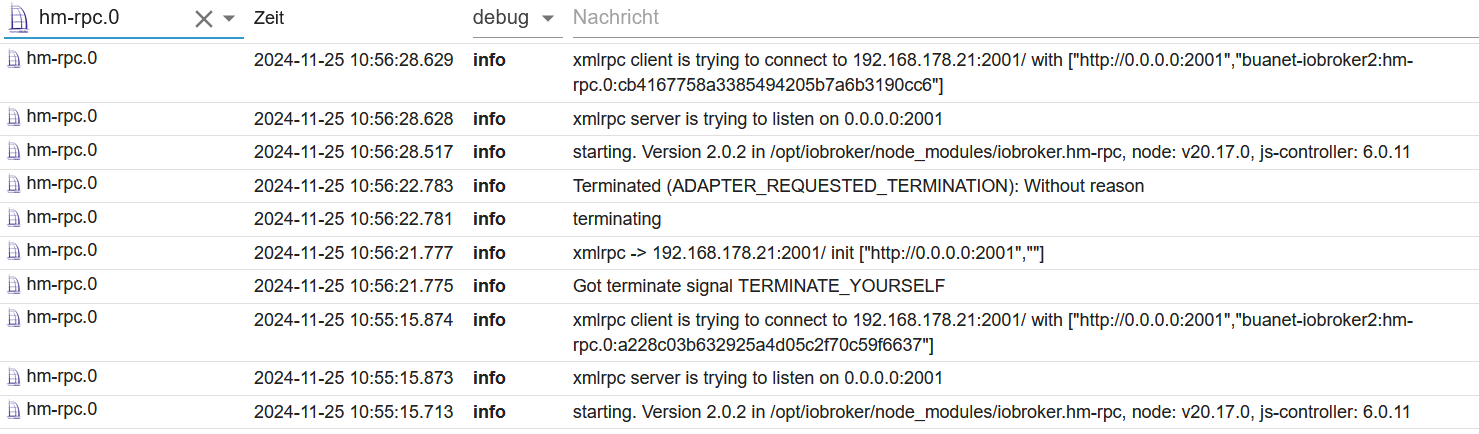Click the info level label of the terminating row
Screen dimensions: 1479x434
489,219
